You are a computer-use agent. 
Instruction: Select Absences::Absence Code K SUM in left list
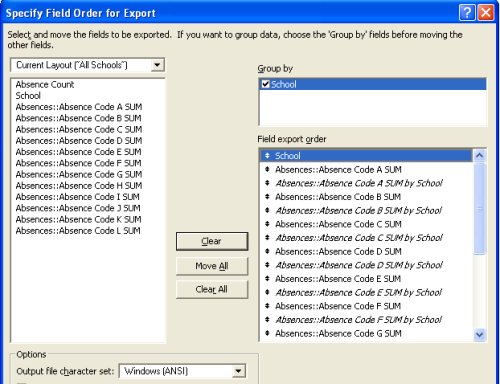(78, 220)
